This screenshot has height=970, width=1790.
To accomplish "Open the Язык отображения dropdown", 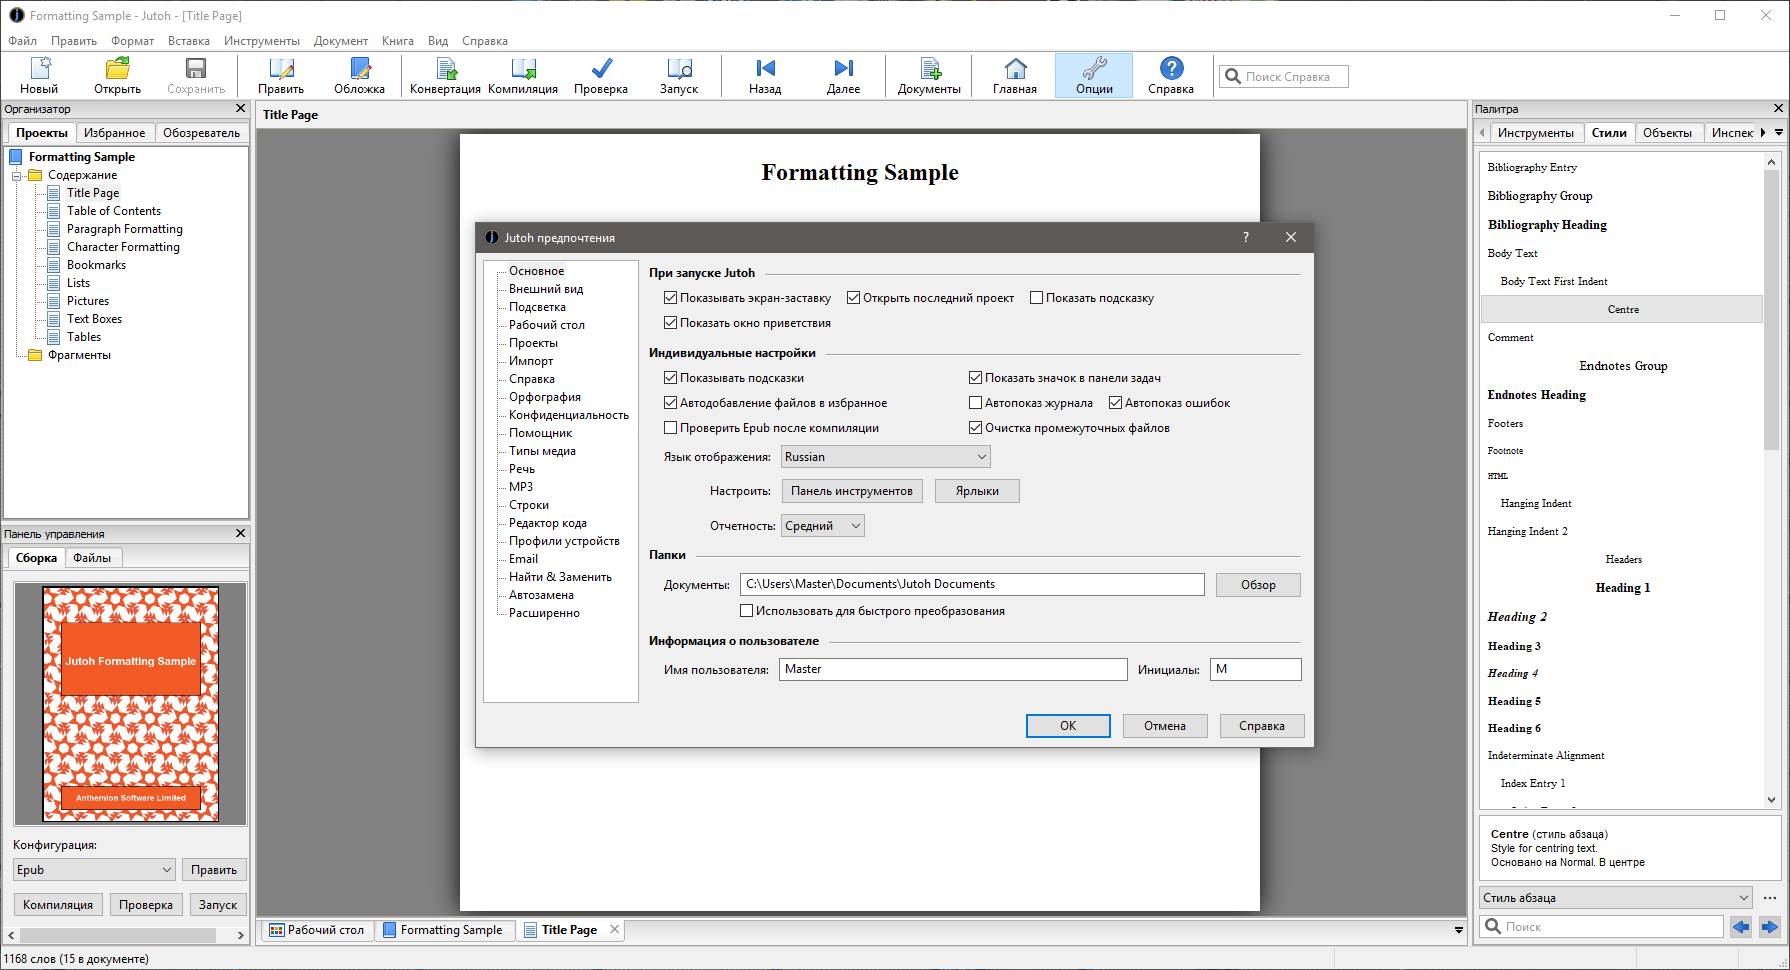I will tap(885, 457).
